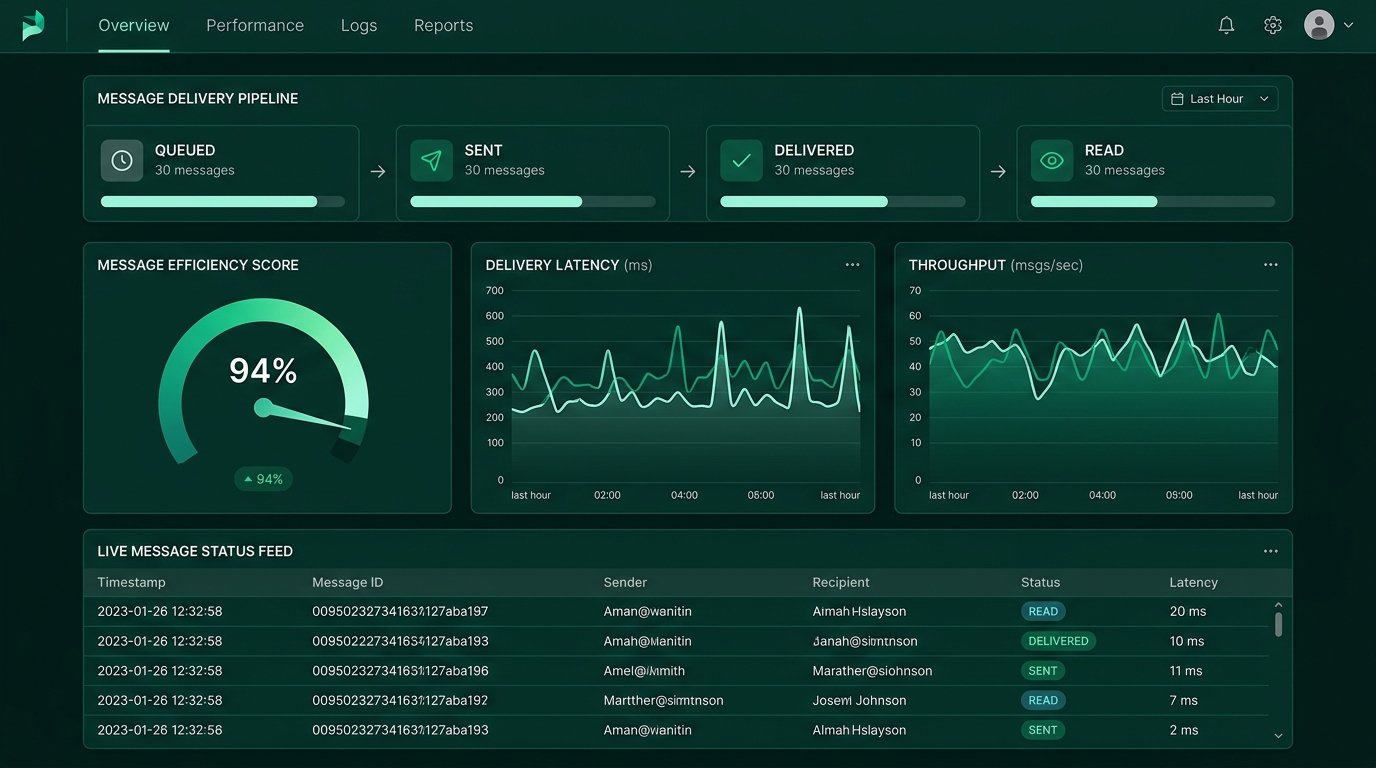Open settings via the gear icon
Screen dimensions: 1376x768
pos(1272,25)
